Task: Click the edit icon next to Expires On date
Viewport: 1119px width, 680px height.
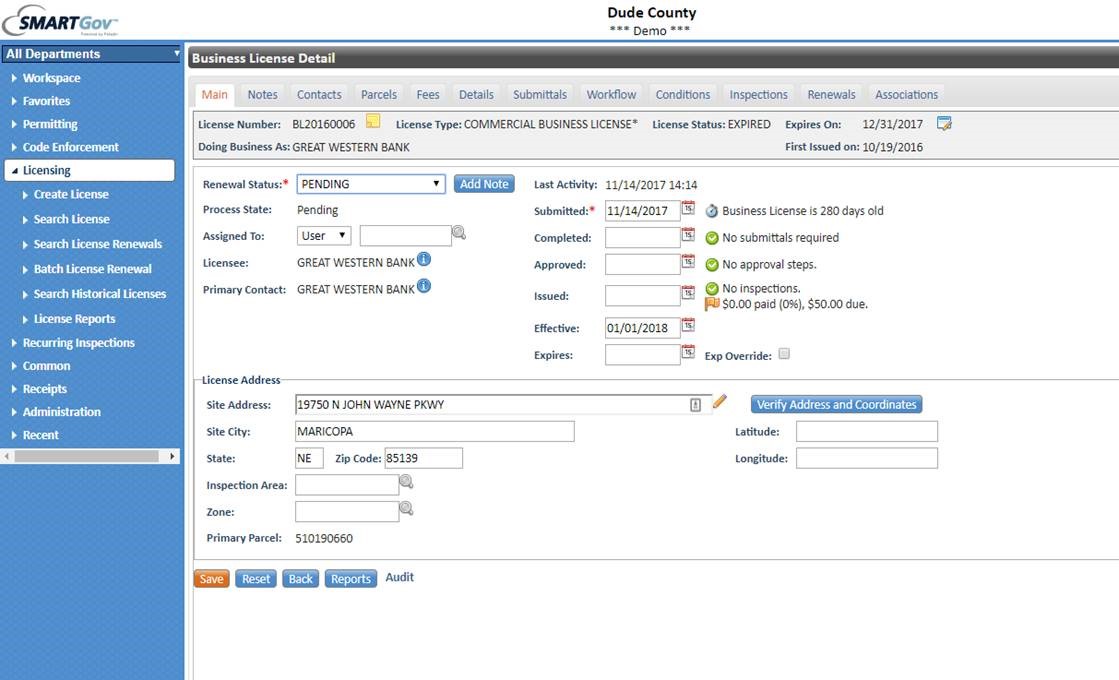Action: pos(944,124)
